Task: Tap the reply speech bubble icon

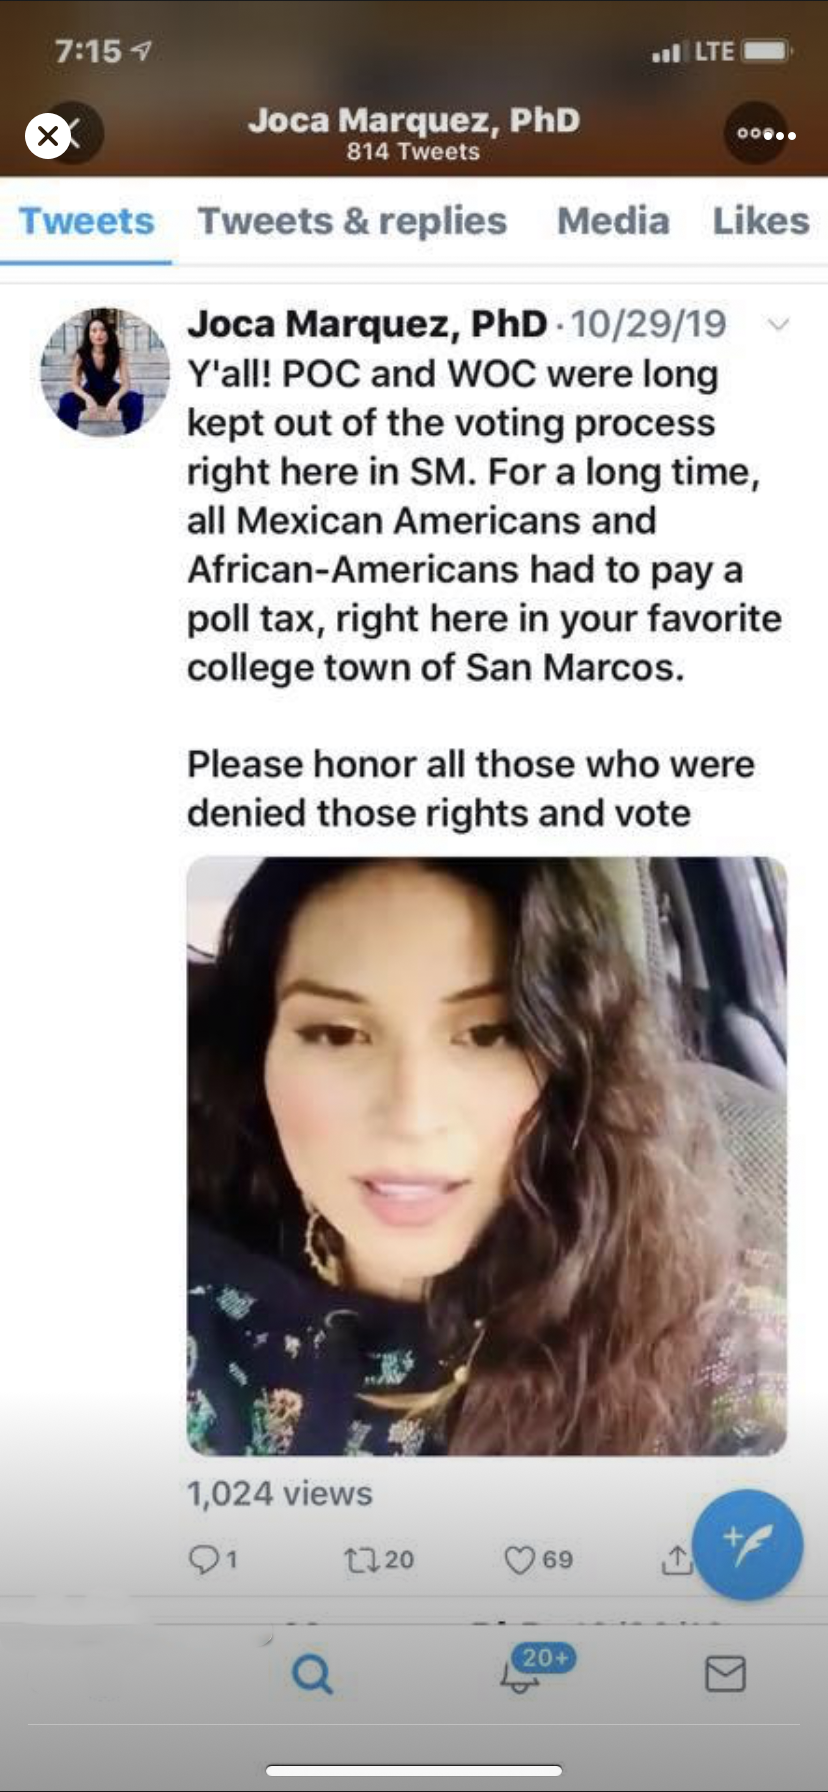Action: 203,1559
